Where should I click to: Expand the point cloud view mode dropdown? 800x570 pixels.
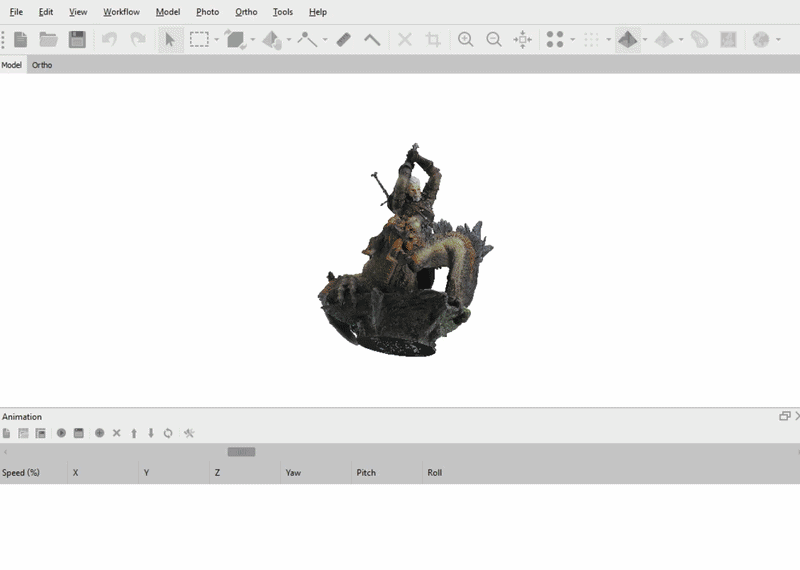click(x=572, y=40)
